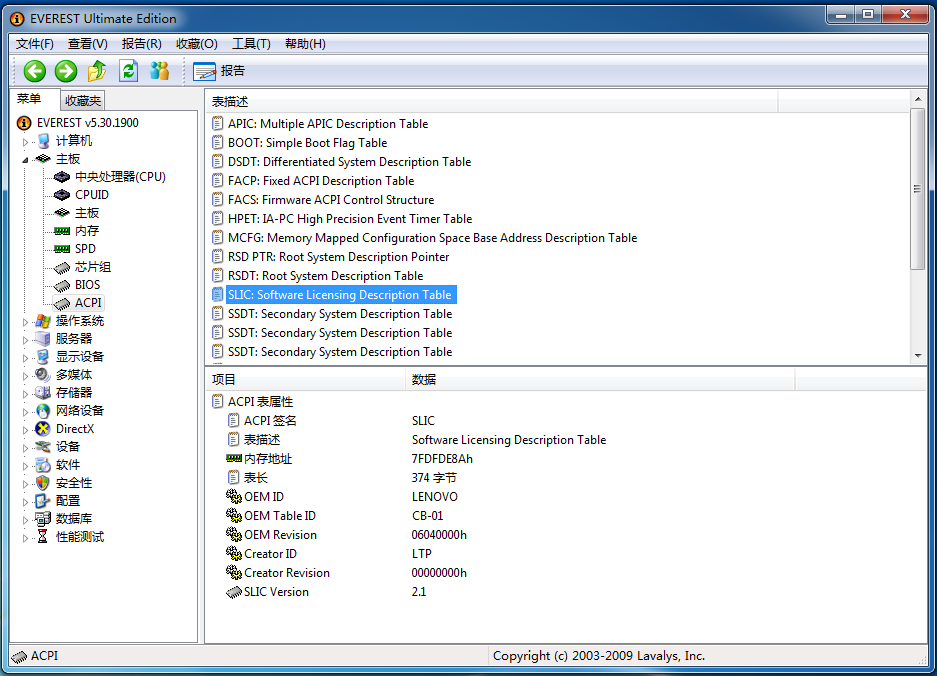Click the 网络设备 globe icon
This screenshot has width=937, height=676.
pyautogui.click(x=42, y=411)
